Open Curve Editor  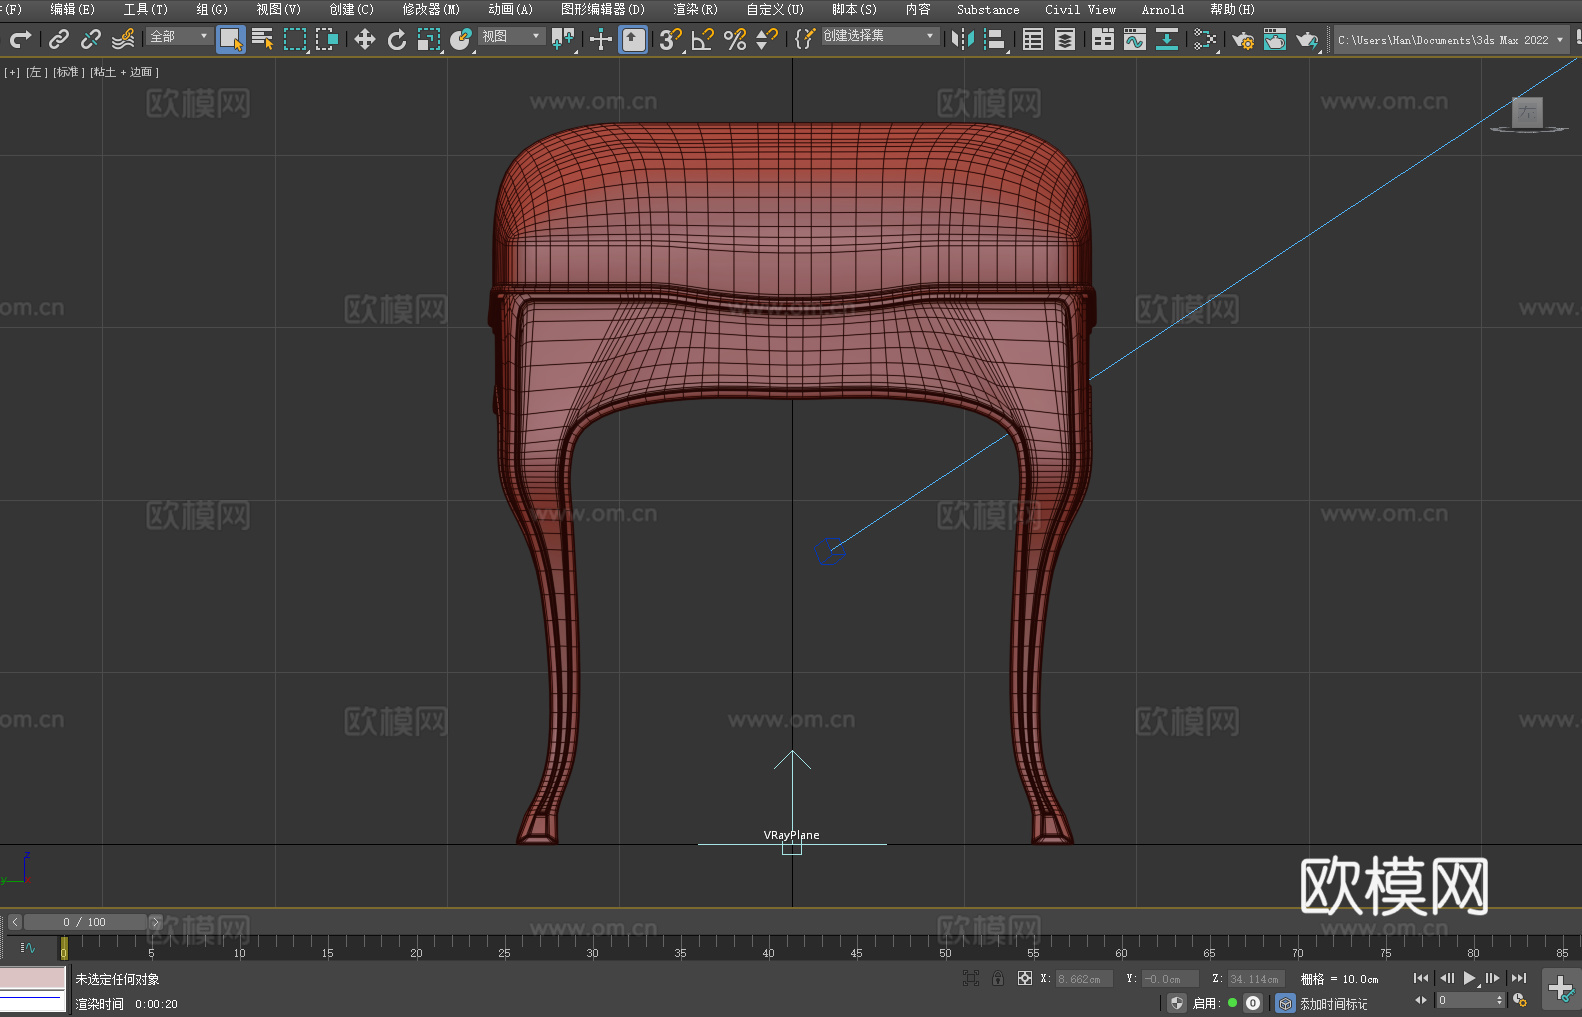pyautogui.click(x=1135, y=39)
